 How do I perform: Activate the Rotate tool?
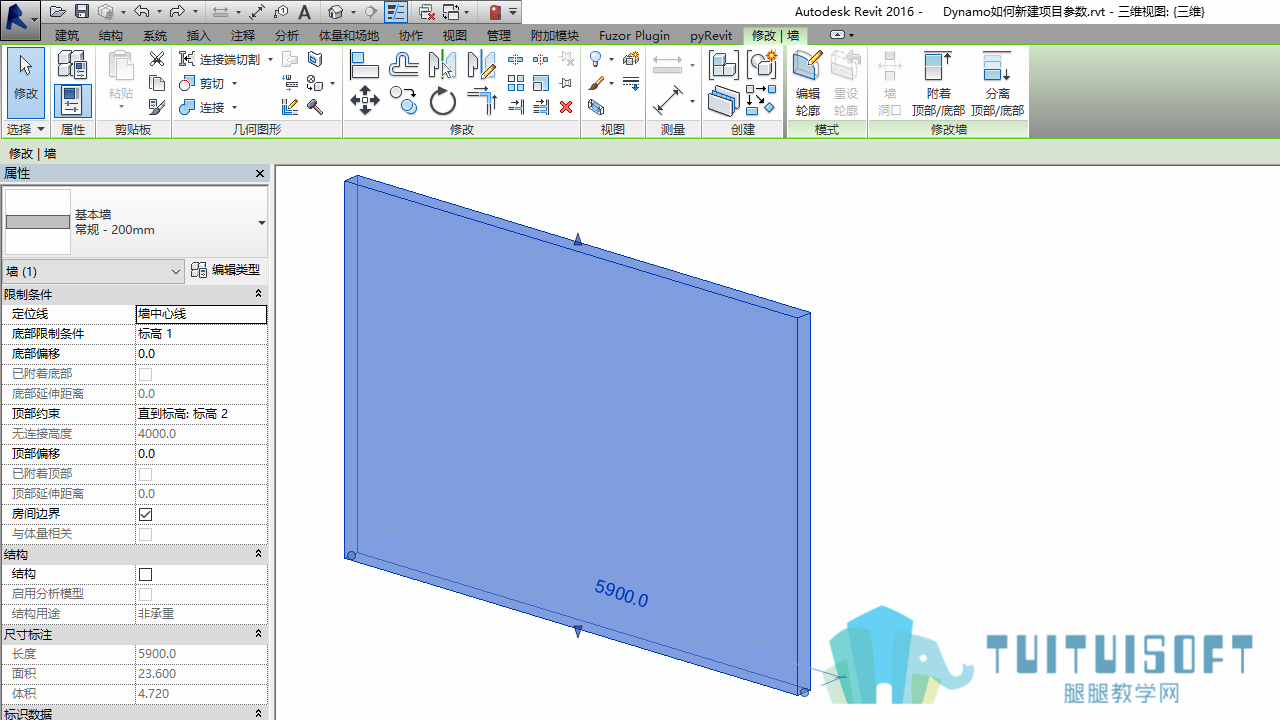442,101
